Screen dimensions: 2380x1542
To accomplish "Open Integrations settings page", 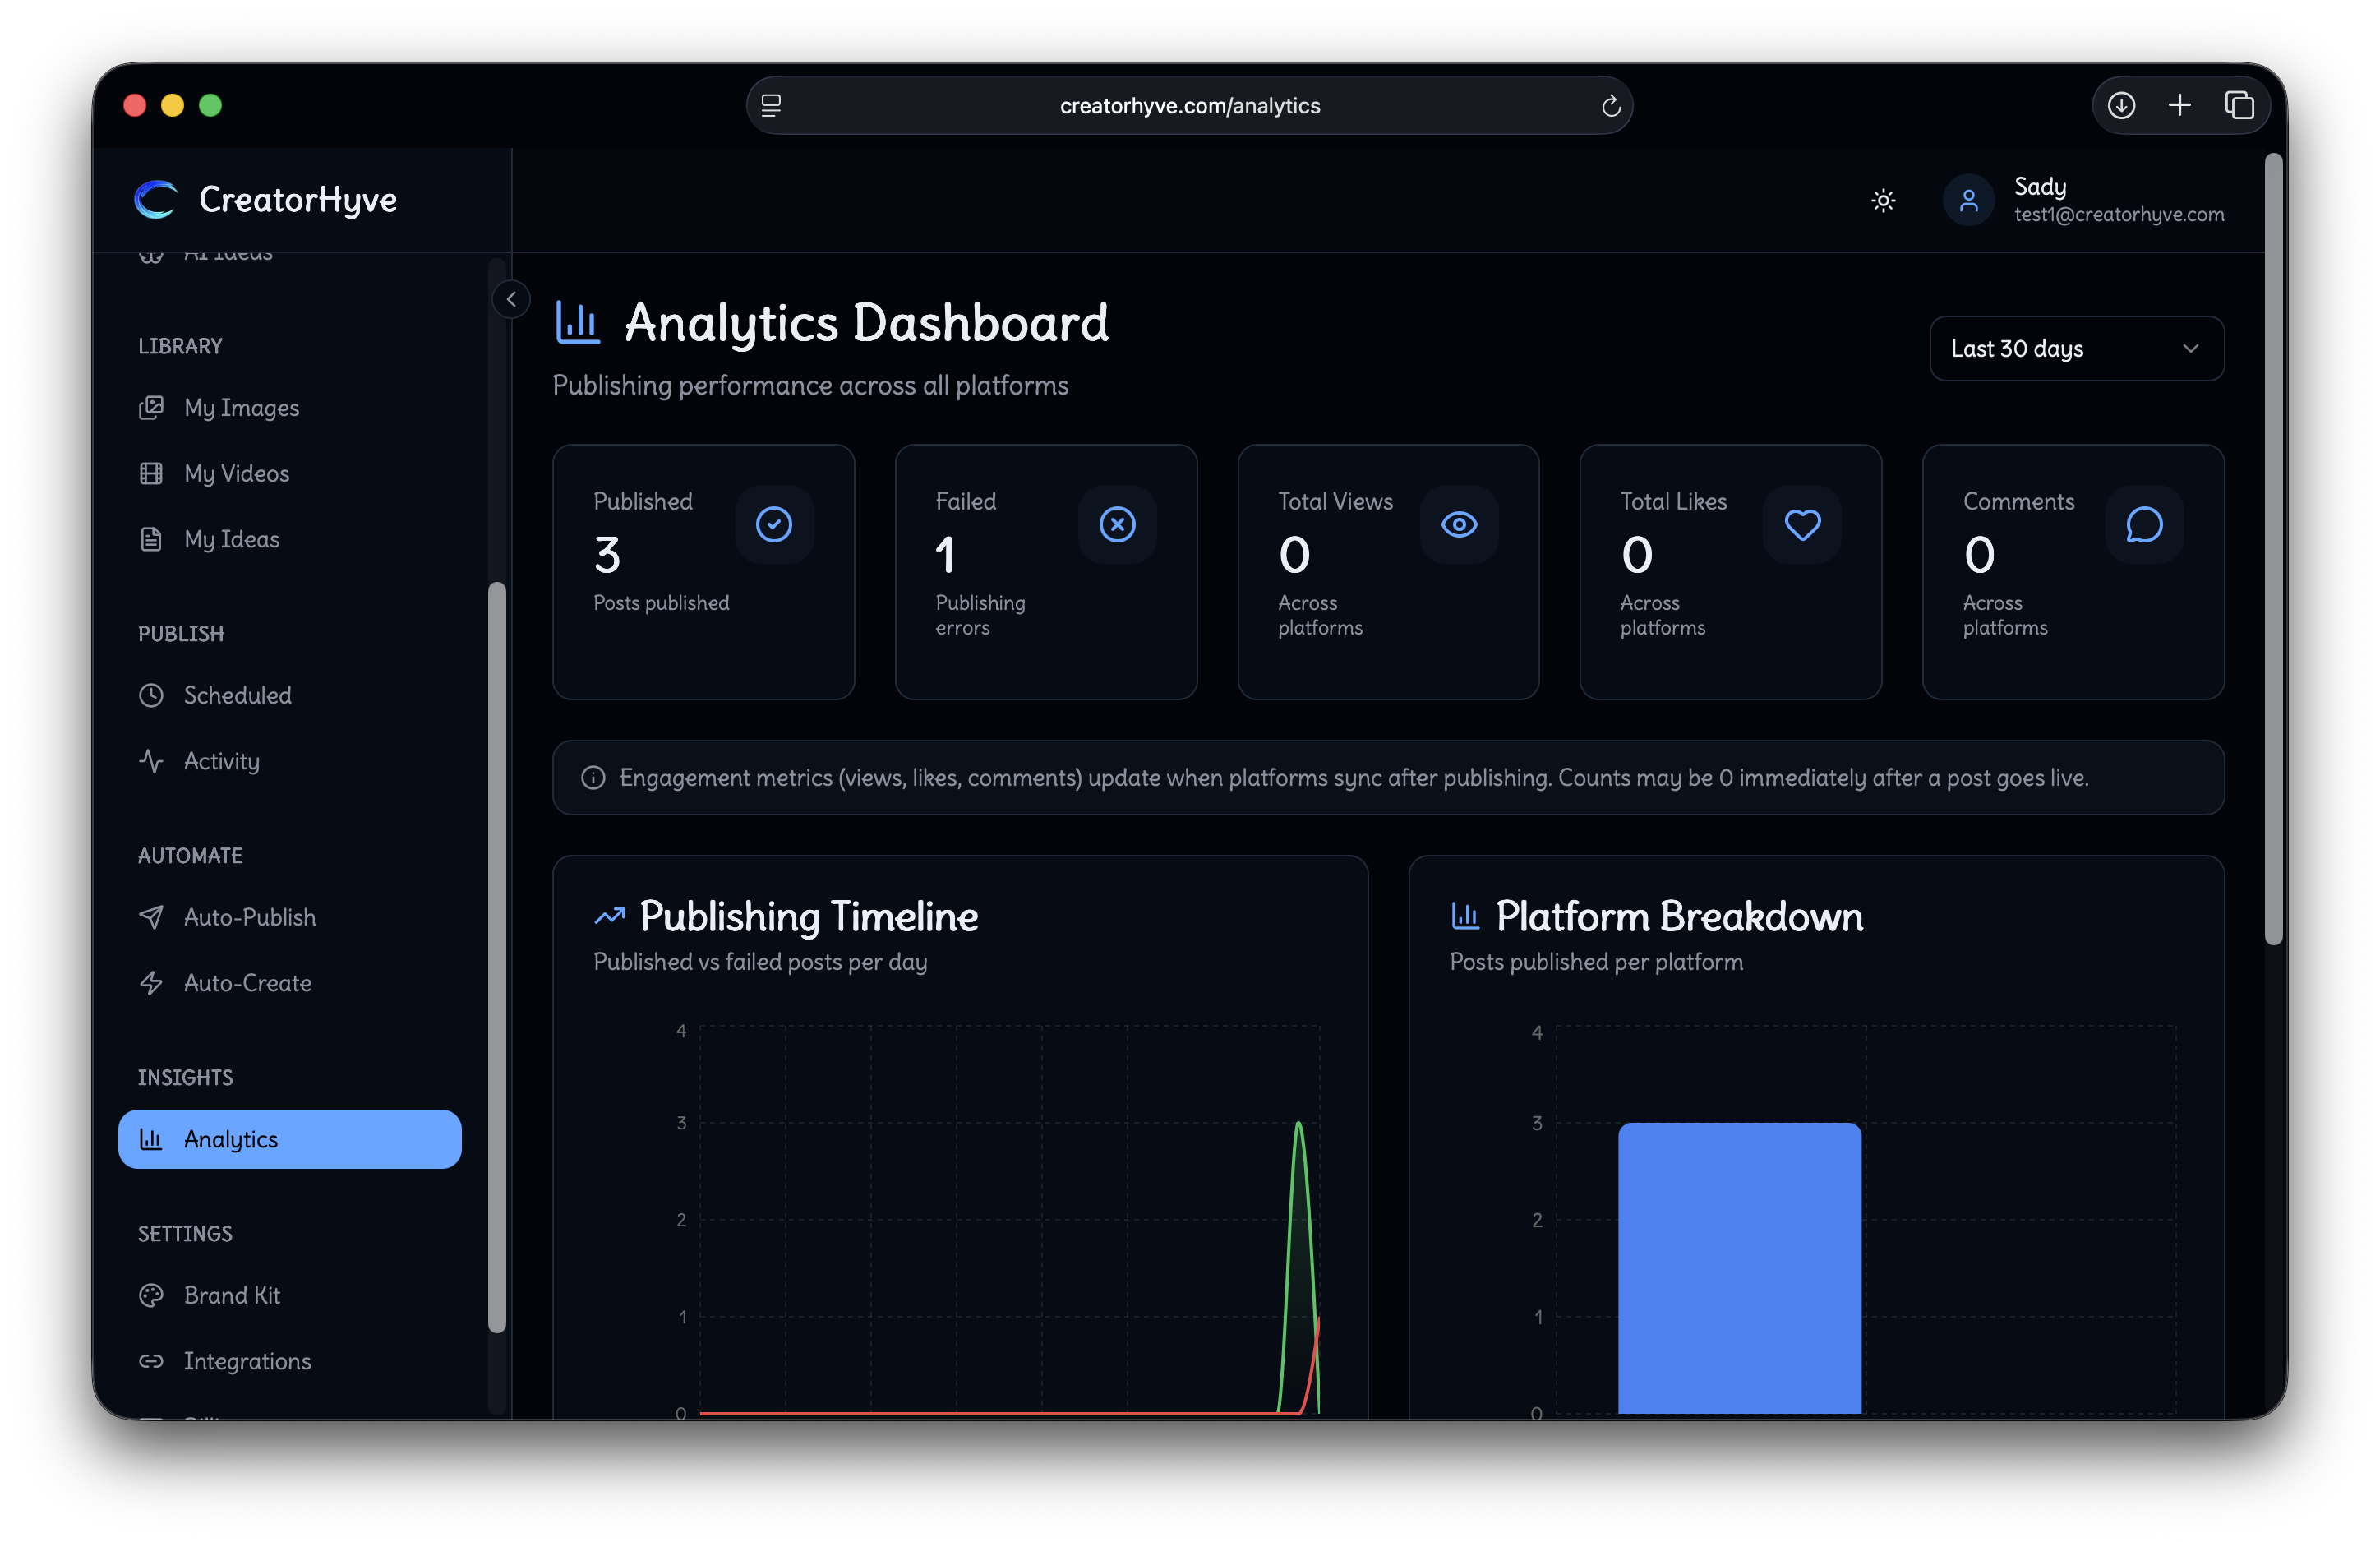I will click(247, 1362).
